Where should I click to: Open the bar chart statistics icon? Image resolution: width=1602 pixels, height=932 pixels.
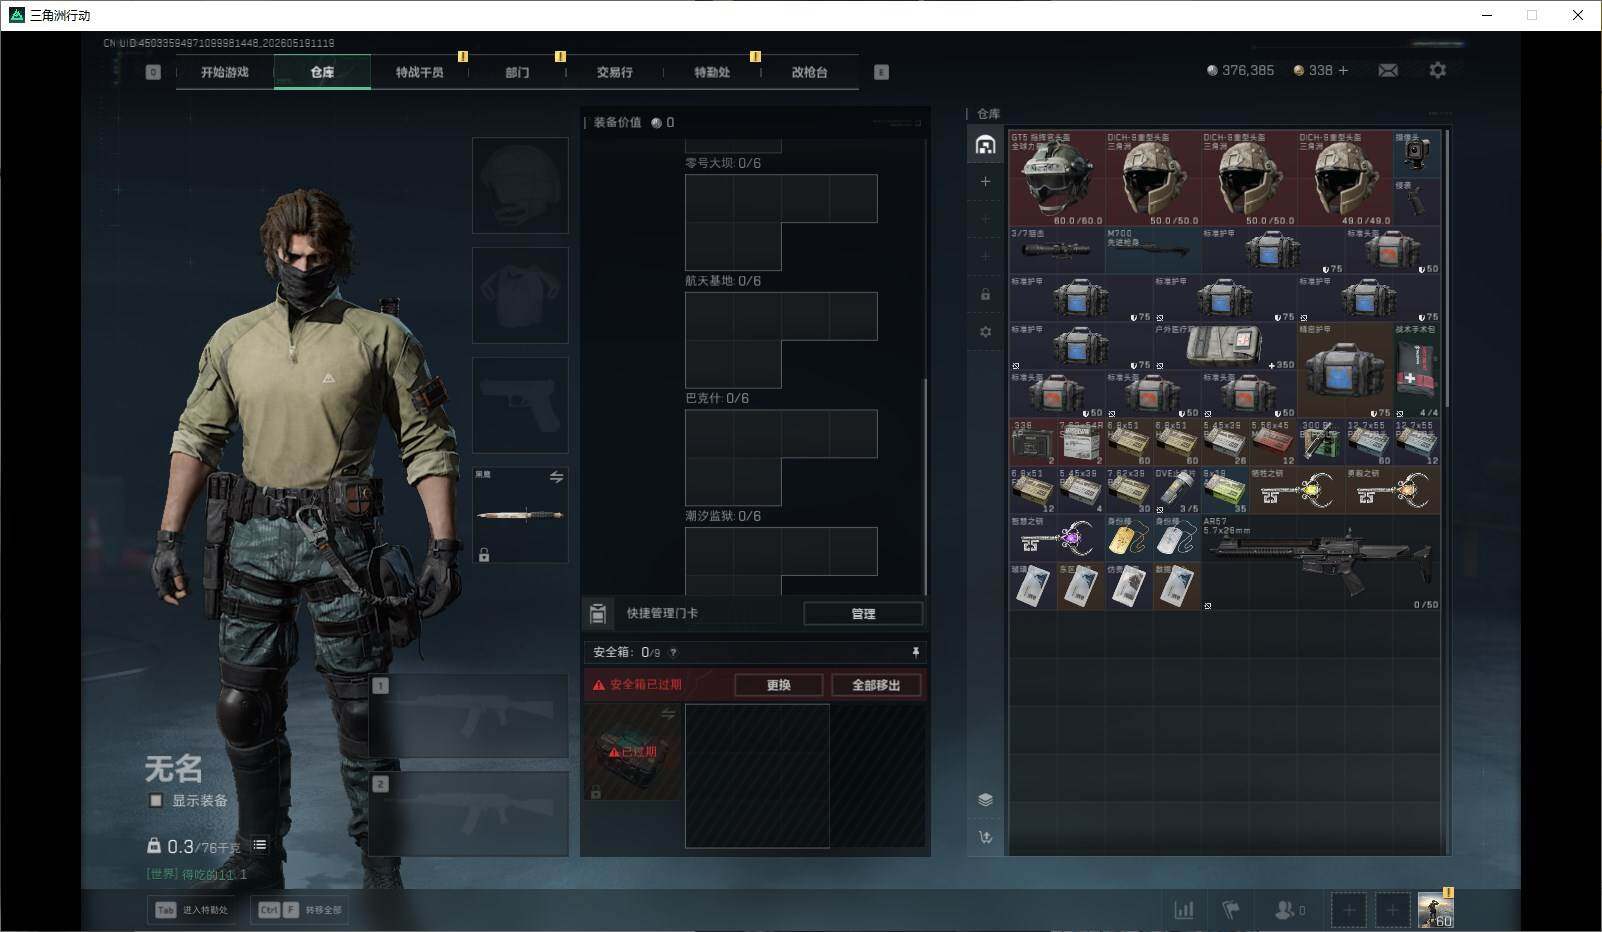[x=1184, y=910]
